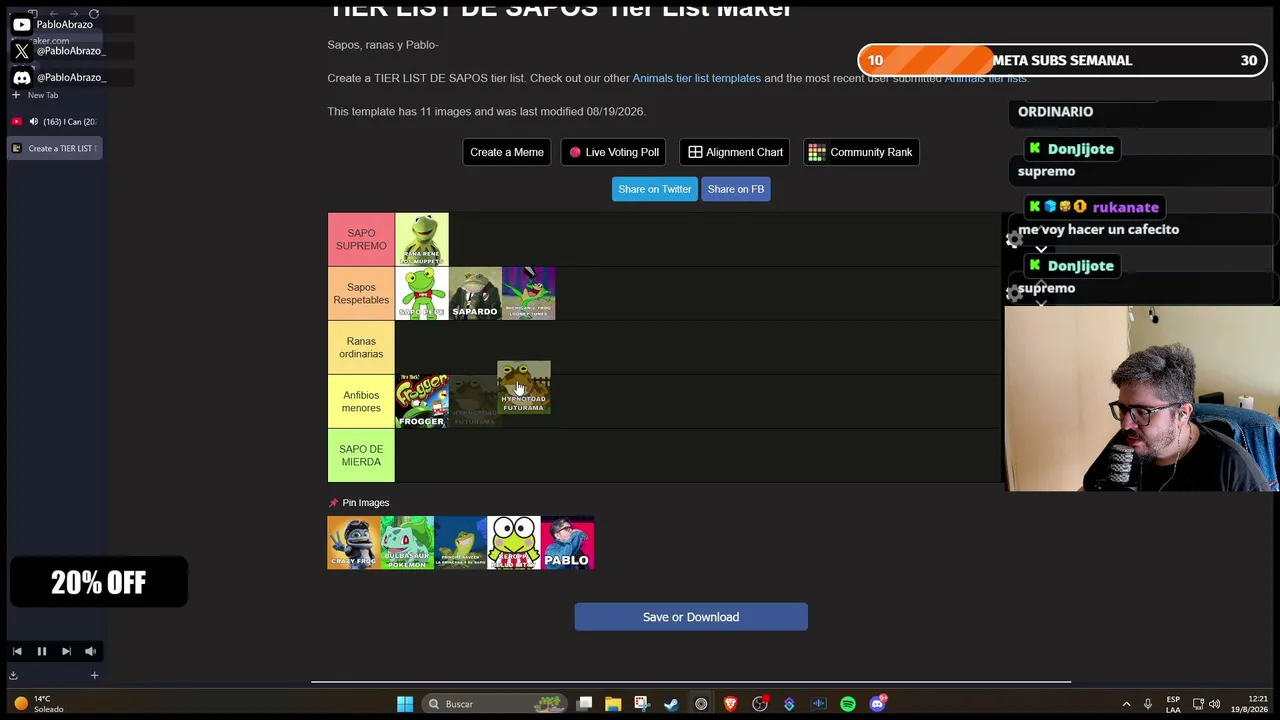Pause media playback in the sidebar

[x=42, y=651]
